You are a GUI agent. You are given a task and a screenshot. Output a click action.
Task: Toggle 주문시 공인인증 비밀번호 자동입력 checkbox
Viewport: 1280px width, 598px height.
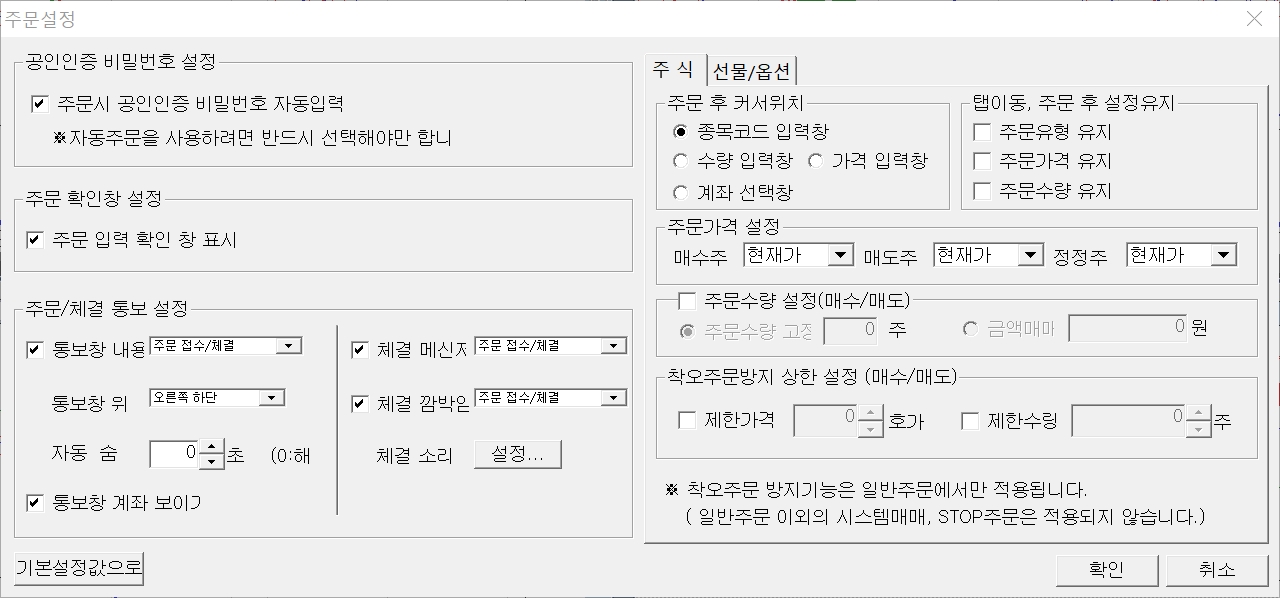pyautogui.click(x=40, y=103)
